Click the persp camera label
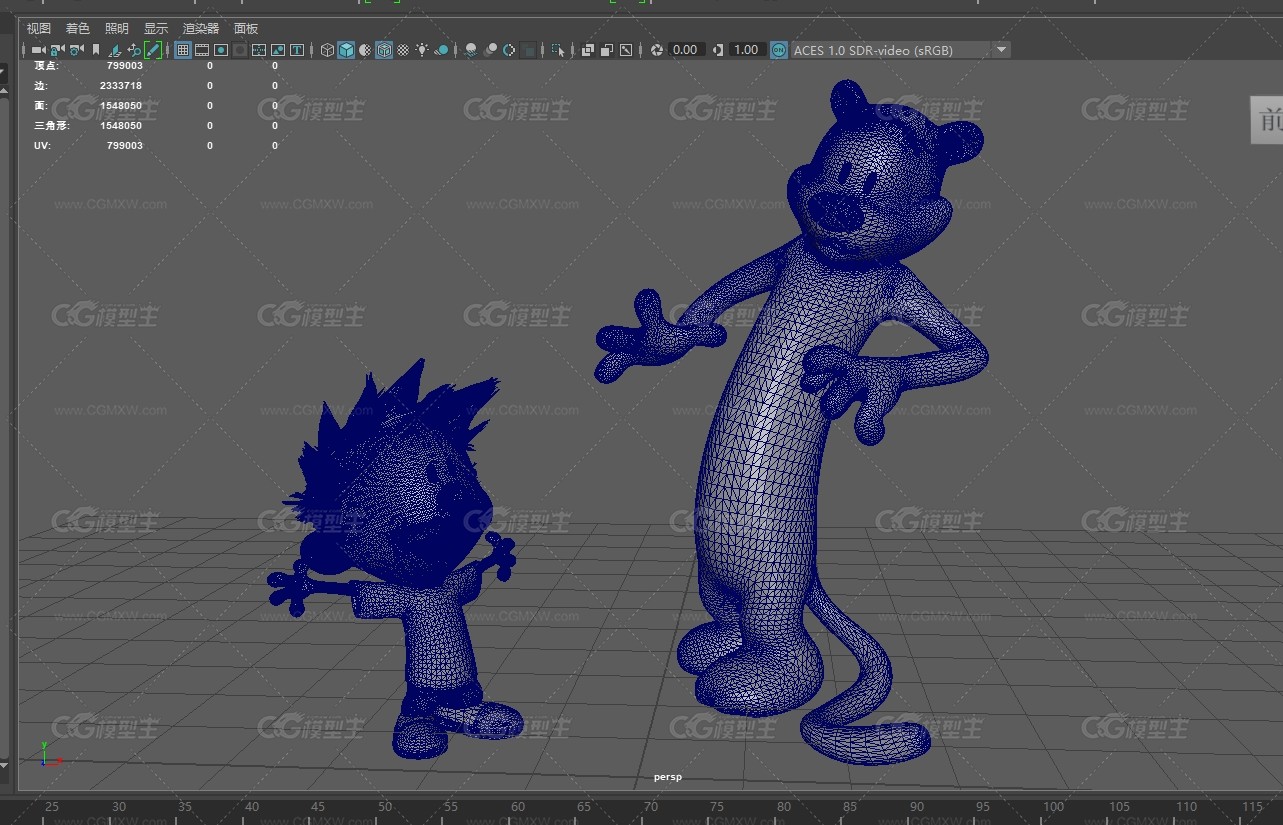 [x=668, y=777]
